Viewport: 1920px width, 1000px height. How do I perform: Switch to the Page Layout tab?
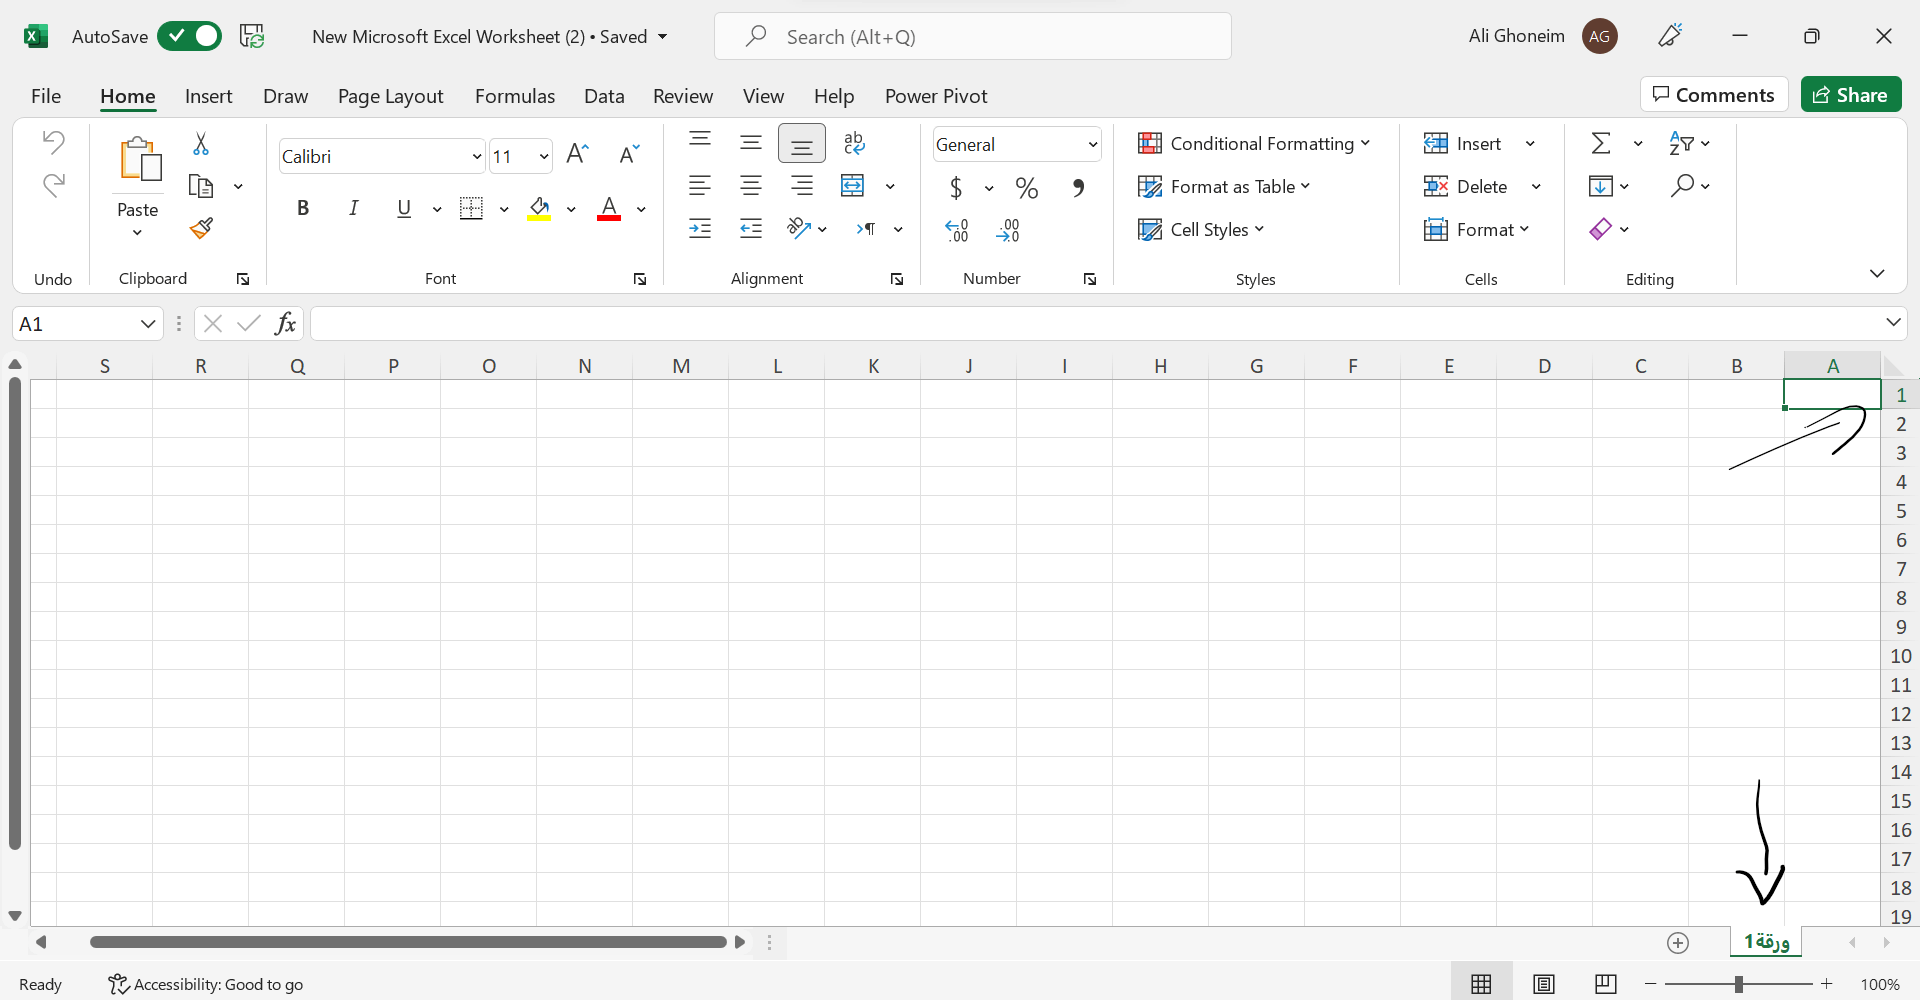tap(390, 96)
